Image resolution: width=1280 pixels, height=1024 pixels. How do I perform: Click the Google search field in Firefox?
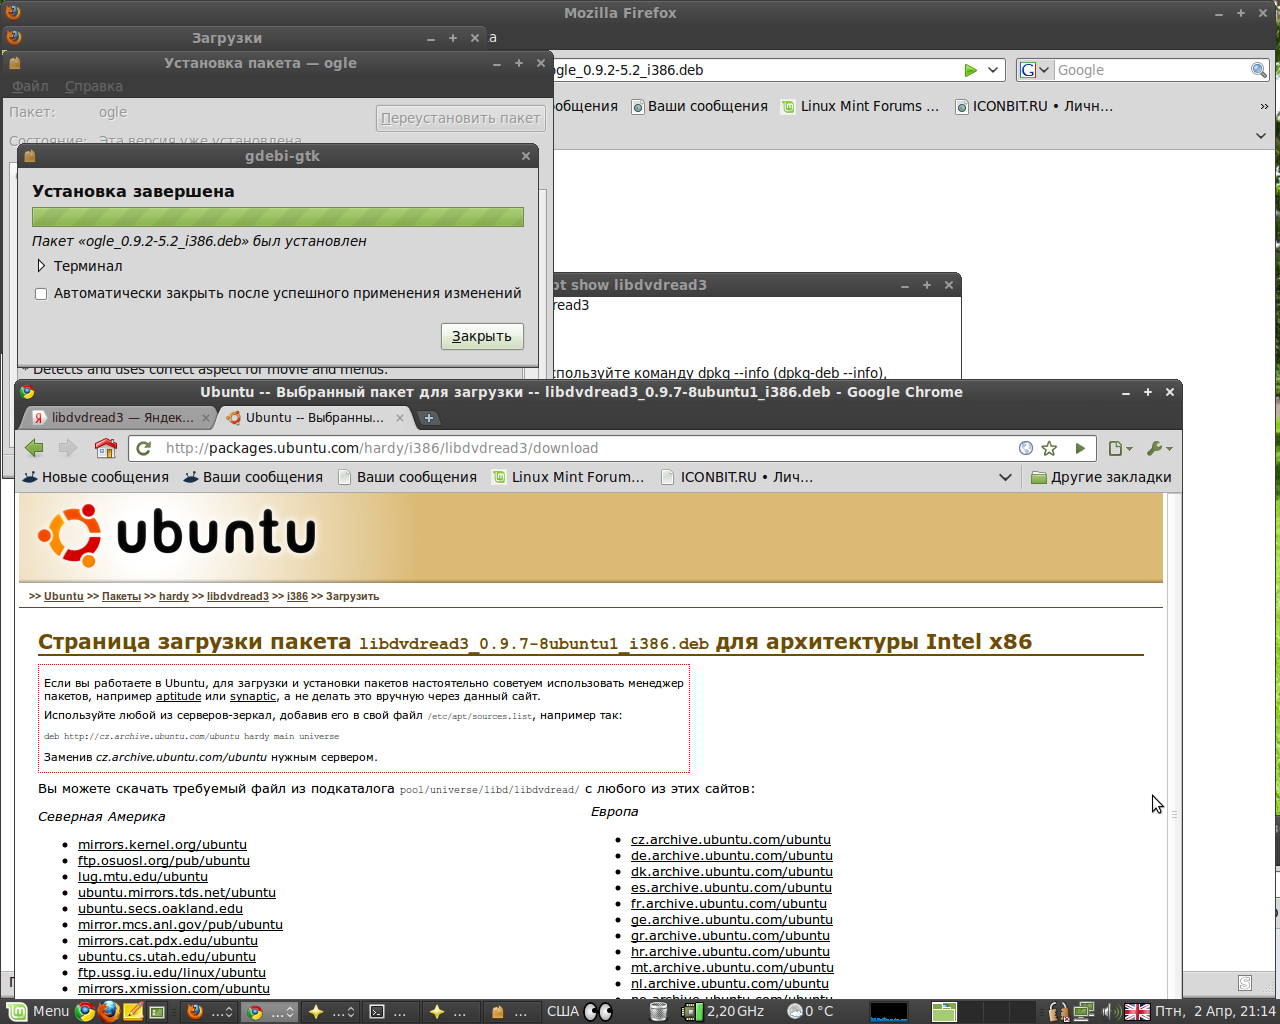1151,70
